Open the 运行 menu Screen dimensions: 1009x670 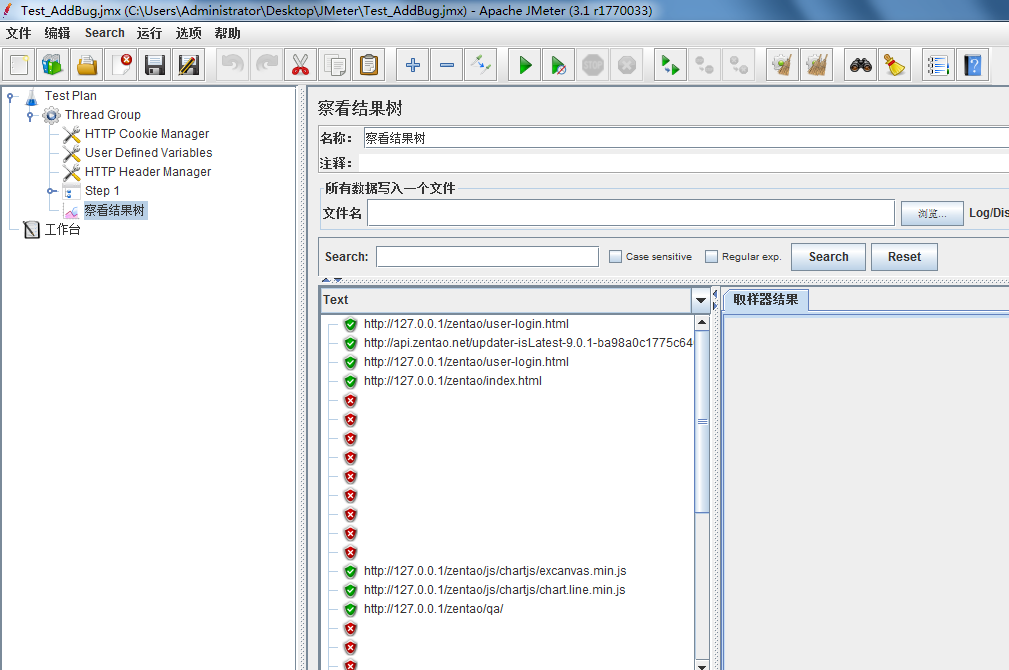tap(149, 33)
